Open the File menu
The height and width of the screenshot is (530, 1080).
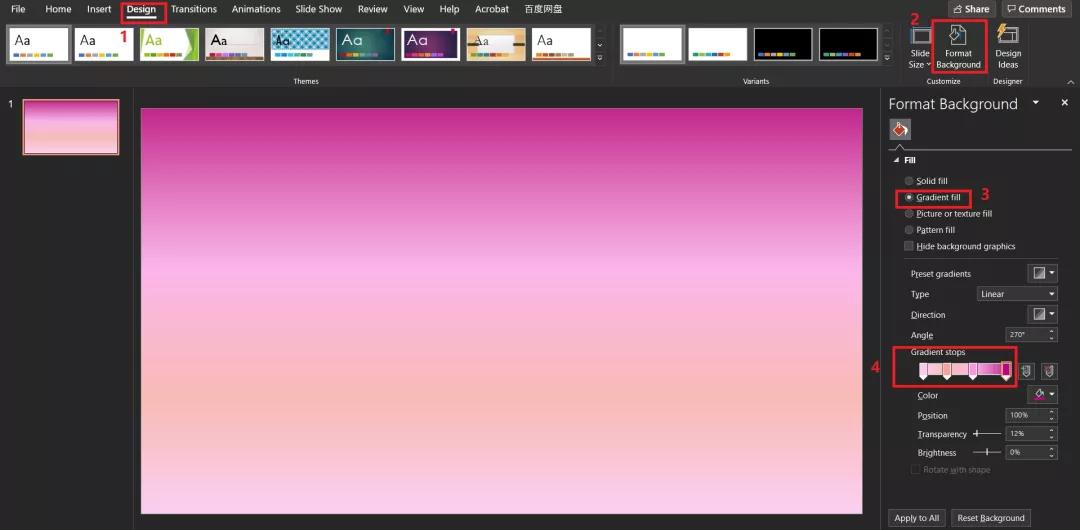pyautogui.click(x=19, y=10)
